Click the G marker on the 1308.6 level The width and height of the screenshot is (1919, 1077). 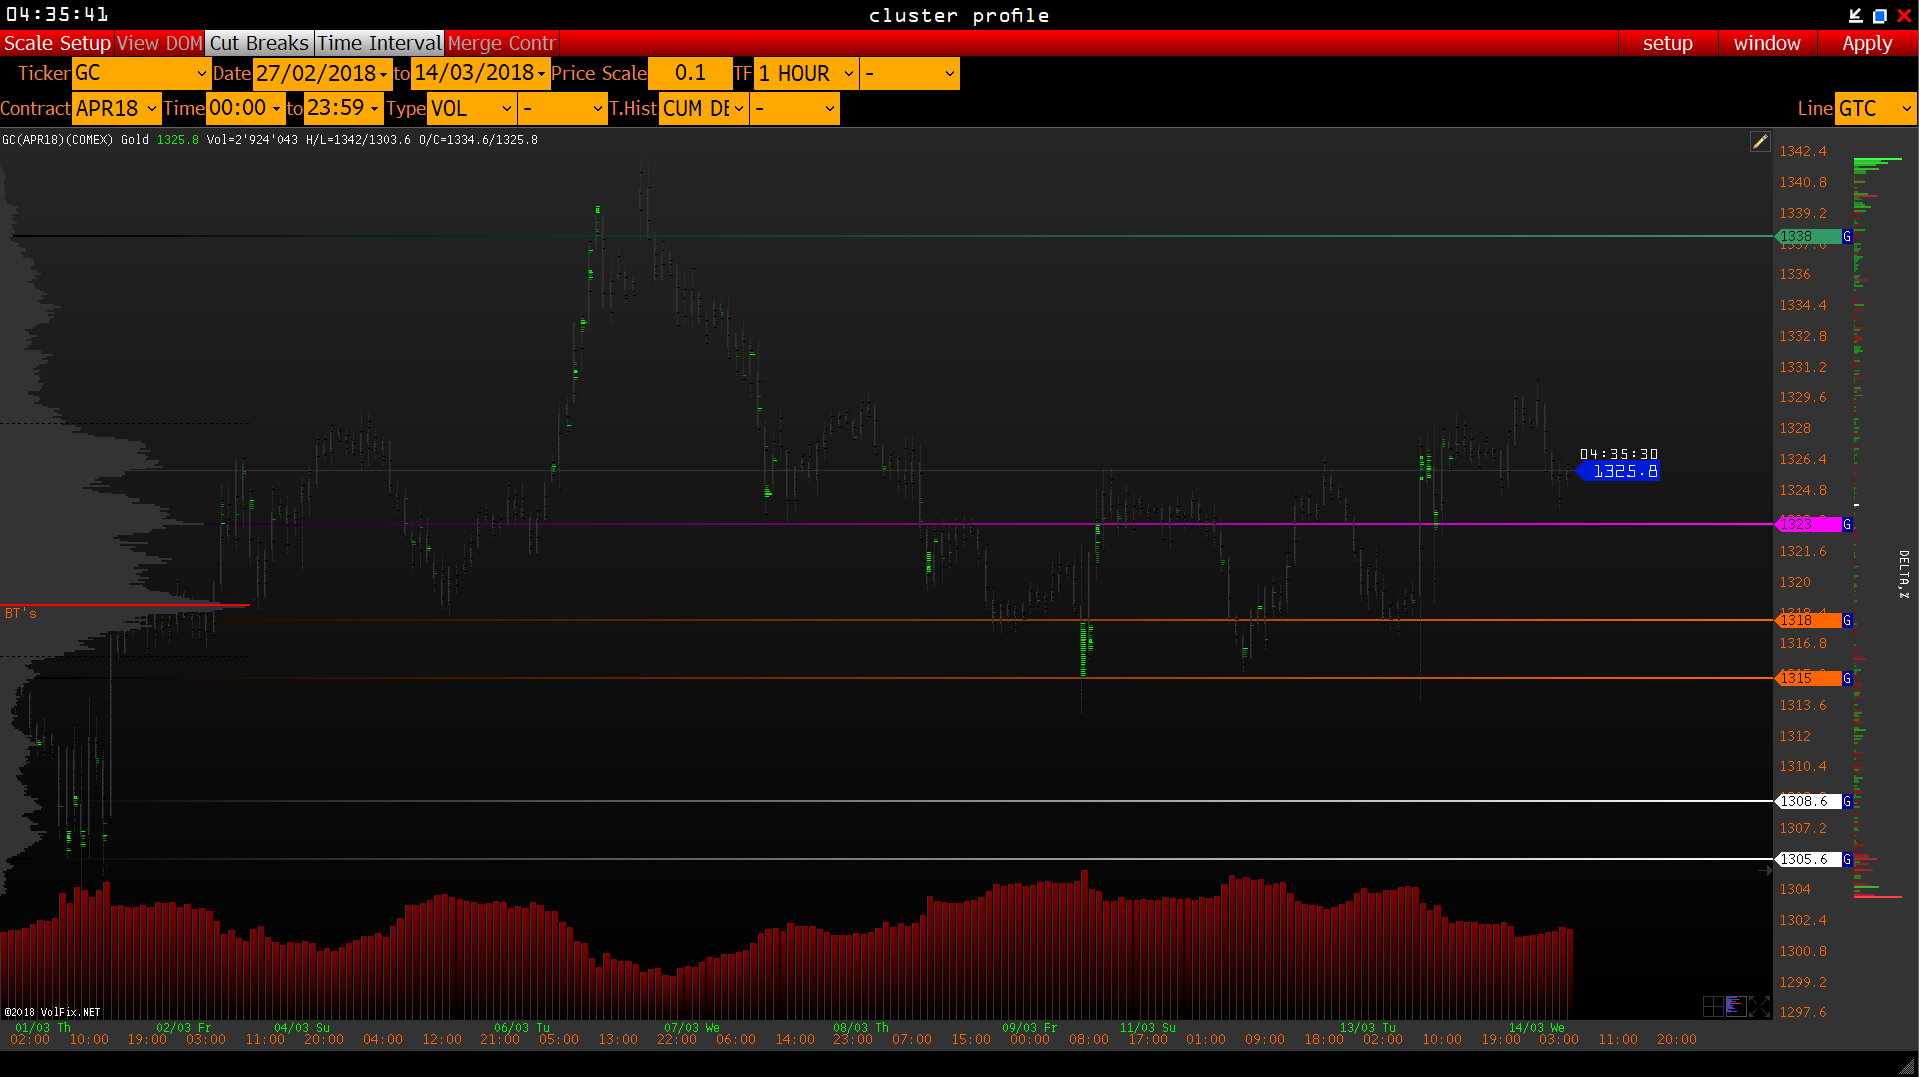1847,802
